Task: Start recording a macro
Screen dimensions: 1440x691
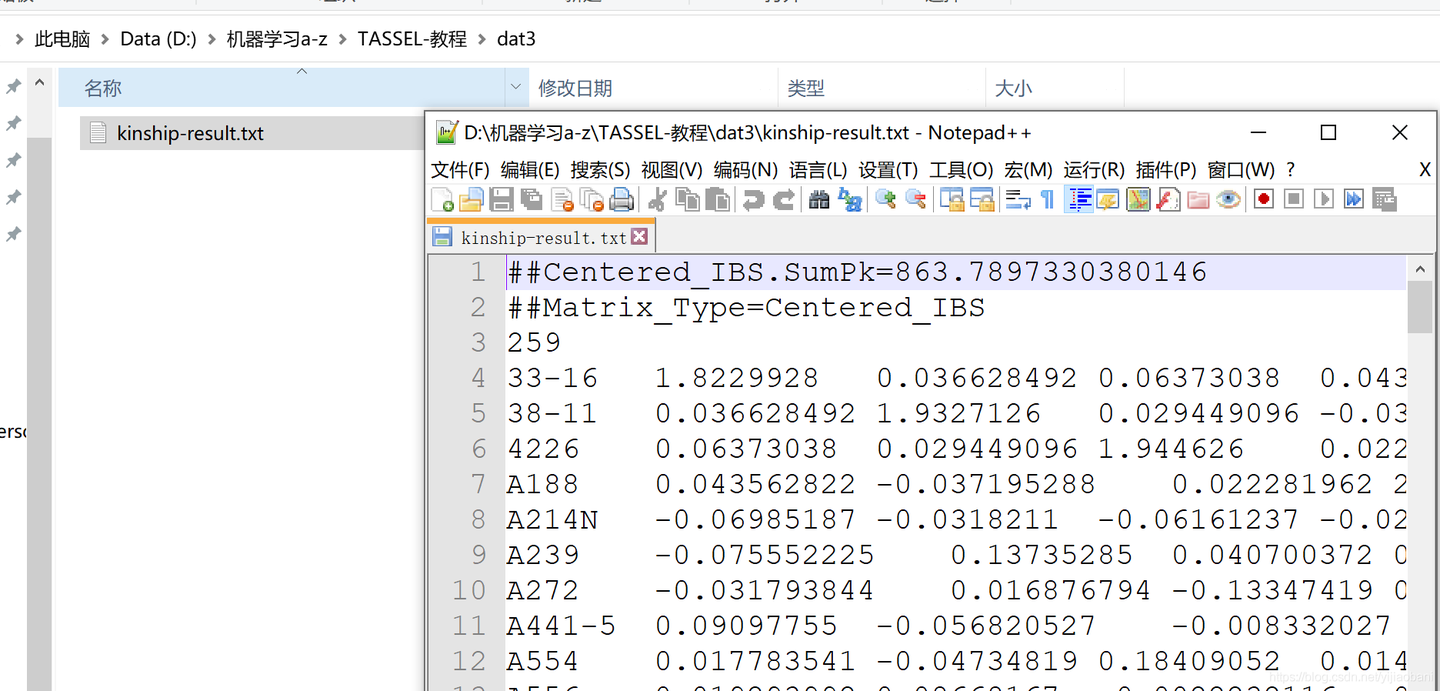Action: (1262, 199)
